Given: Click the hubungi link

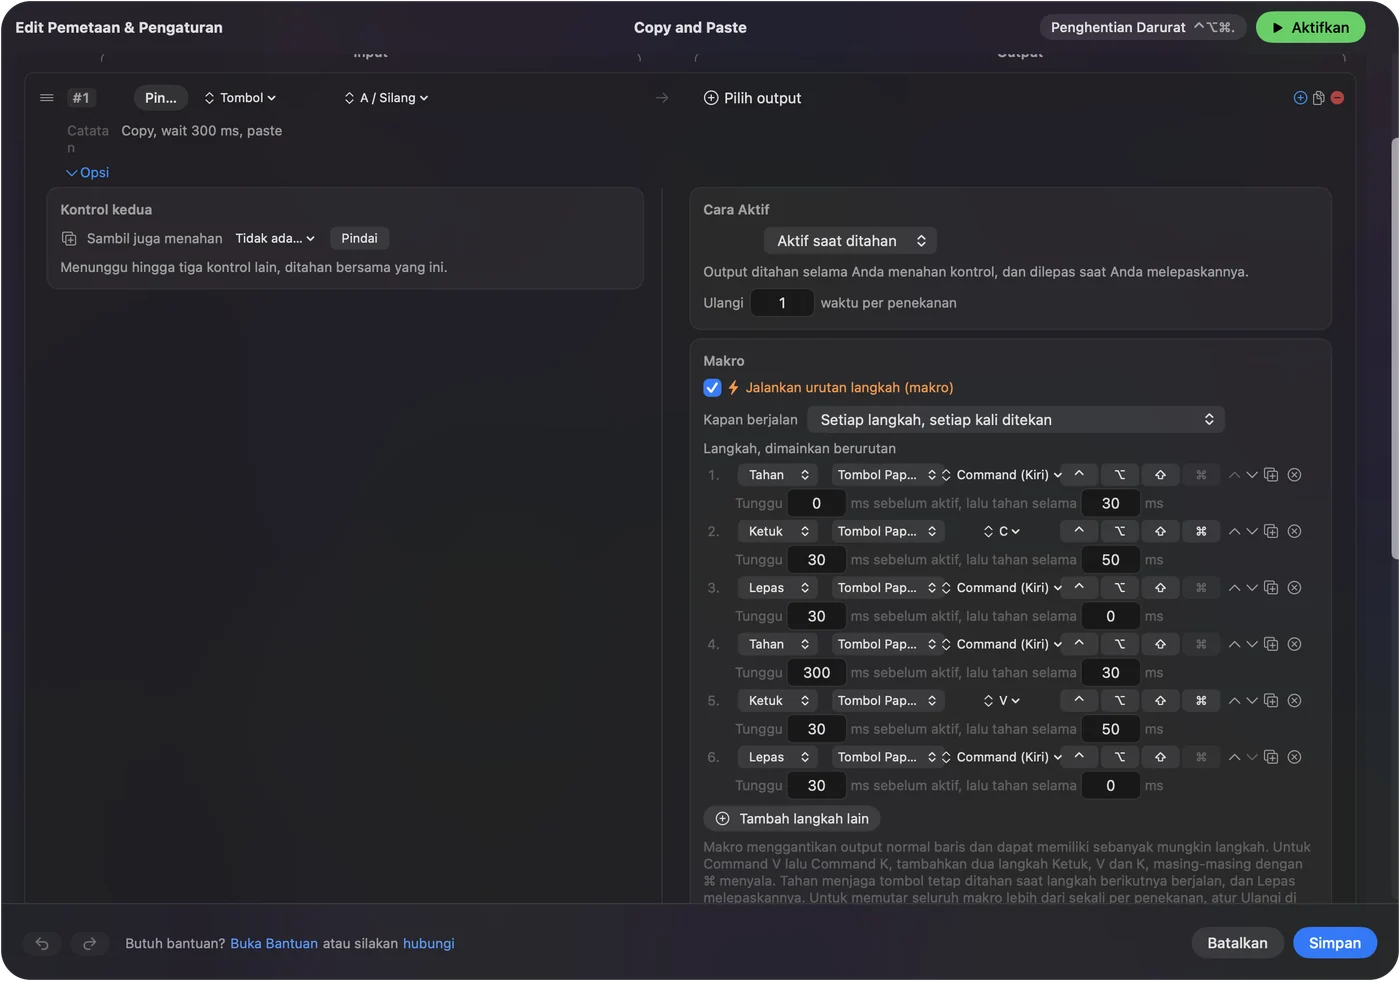Looking at the screenshot, I should 428,943.
